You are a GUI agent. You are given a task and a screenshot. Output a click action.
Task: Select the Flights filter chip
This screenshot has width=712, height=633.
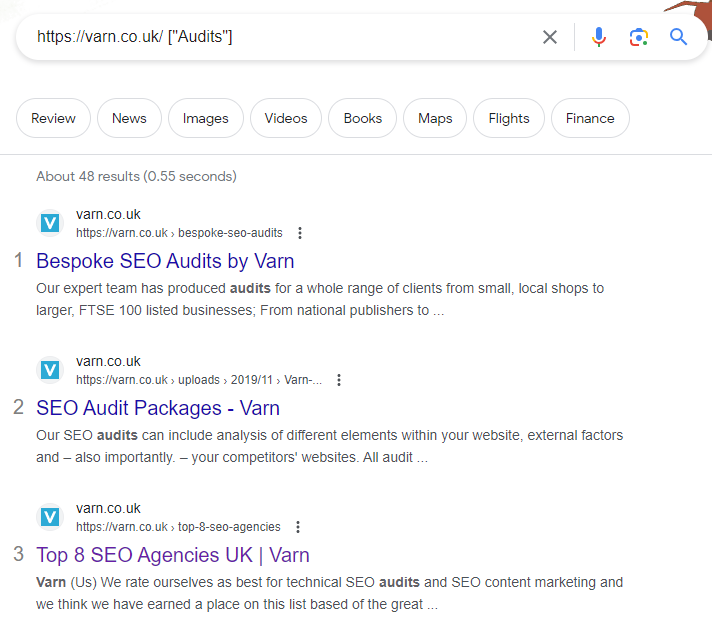pyautogui.click(x=509, y=118)
